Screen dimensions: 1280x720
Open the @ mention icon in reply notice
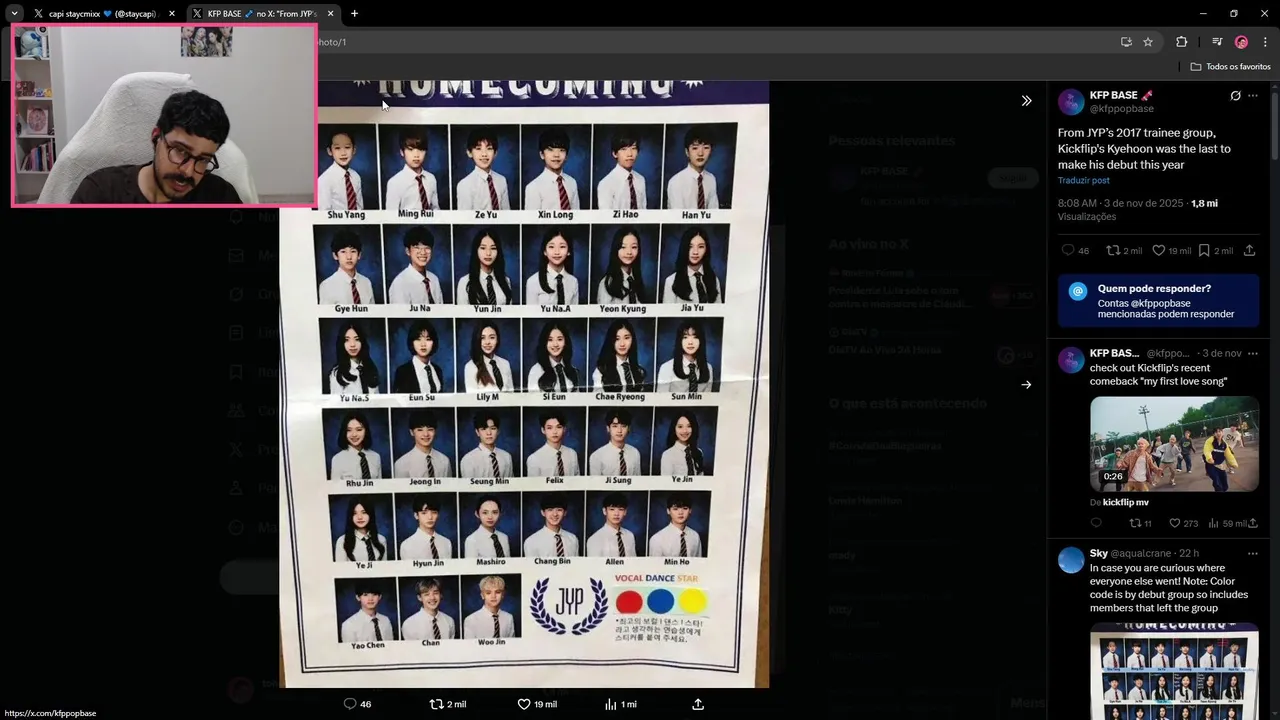[1077, 291]
